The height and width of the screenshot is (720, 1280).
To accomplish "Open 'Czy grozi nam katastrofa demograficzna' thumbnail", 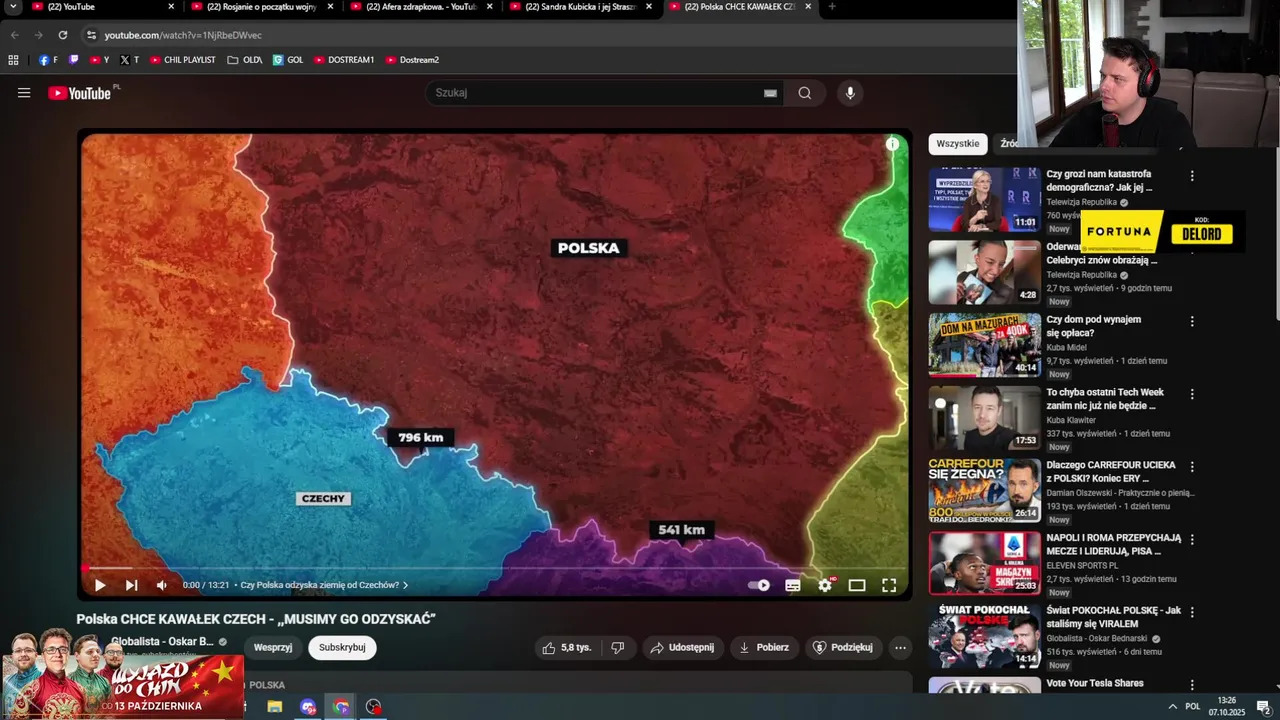I will point(984,200).
